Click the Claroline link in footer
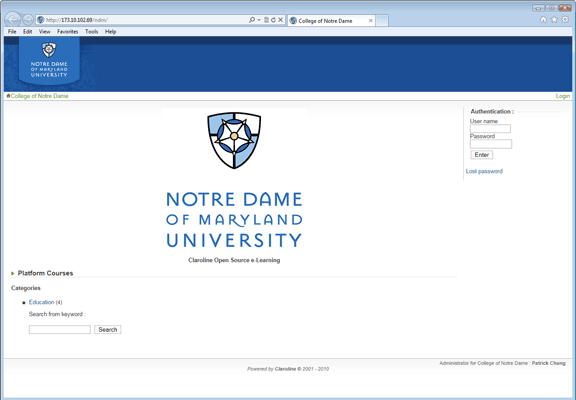The image size is (576, 400). tap(285, 369)
